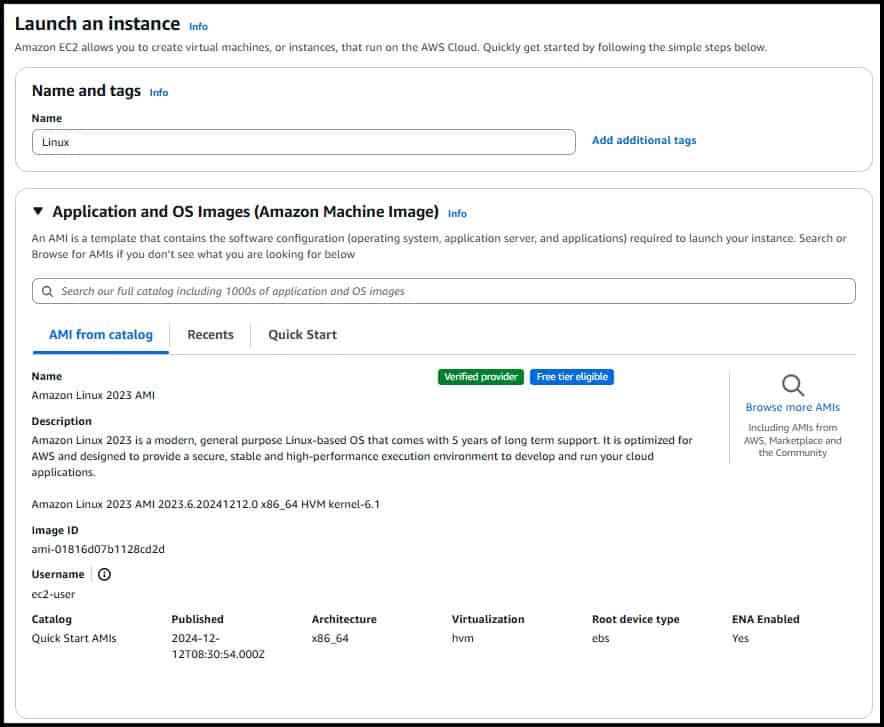884x727 pixels.
Task: Select the AMI from catalog tab
Action: [101, 334]
